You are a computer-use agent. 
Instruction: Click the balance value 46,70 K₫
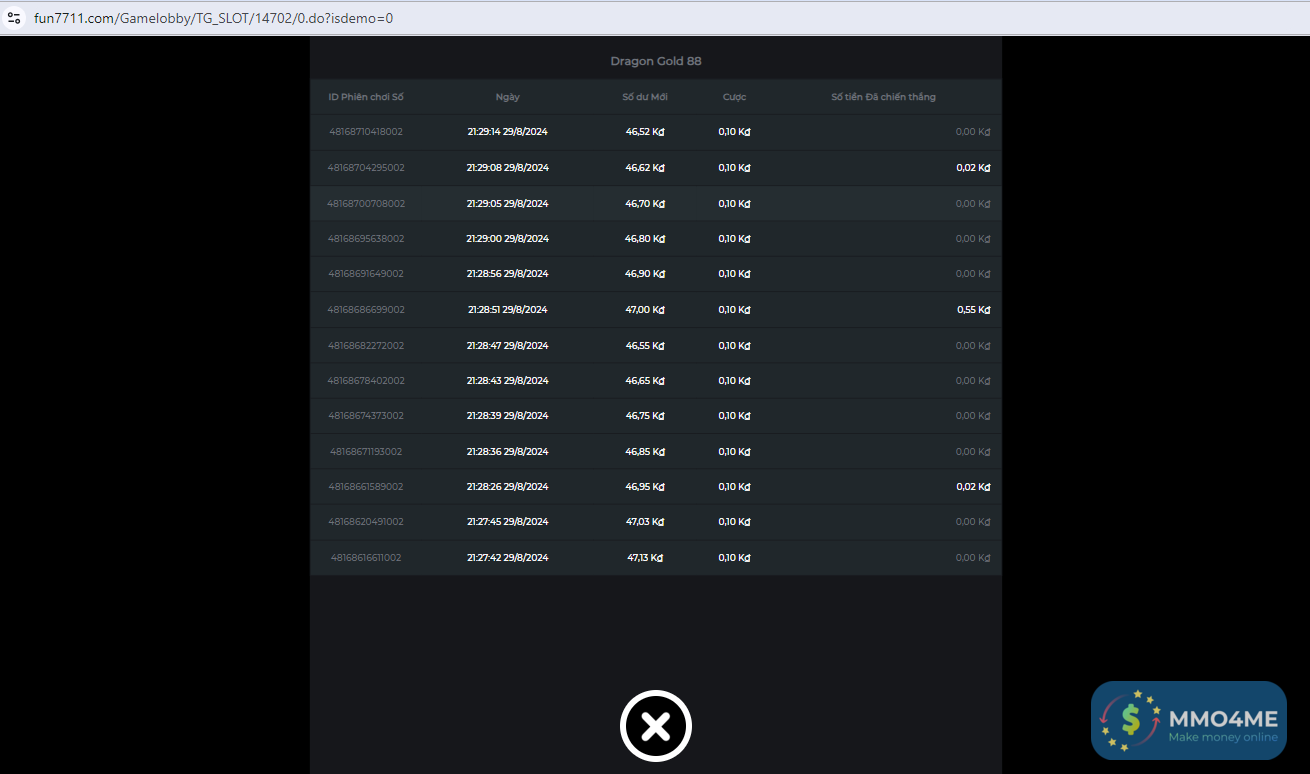coord(645,204)
